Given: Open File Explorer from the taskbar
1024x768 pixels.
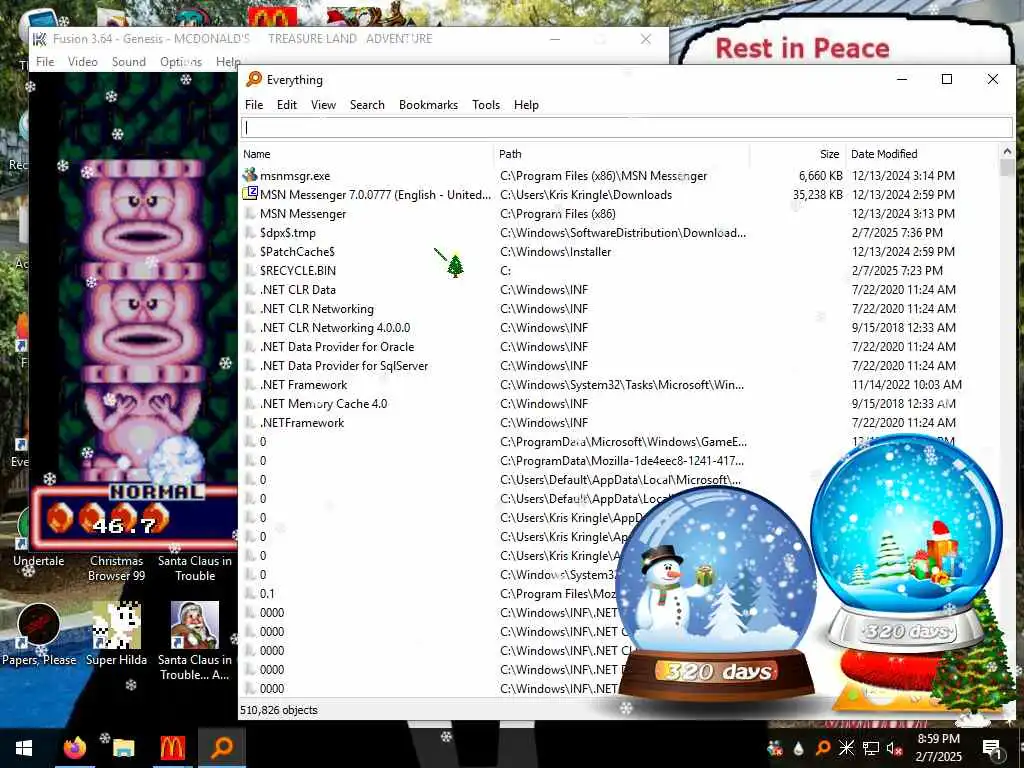Looking at the screenshot, I should [123, 748].
